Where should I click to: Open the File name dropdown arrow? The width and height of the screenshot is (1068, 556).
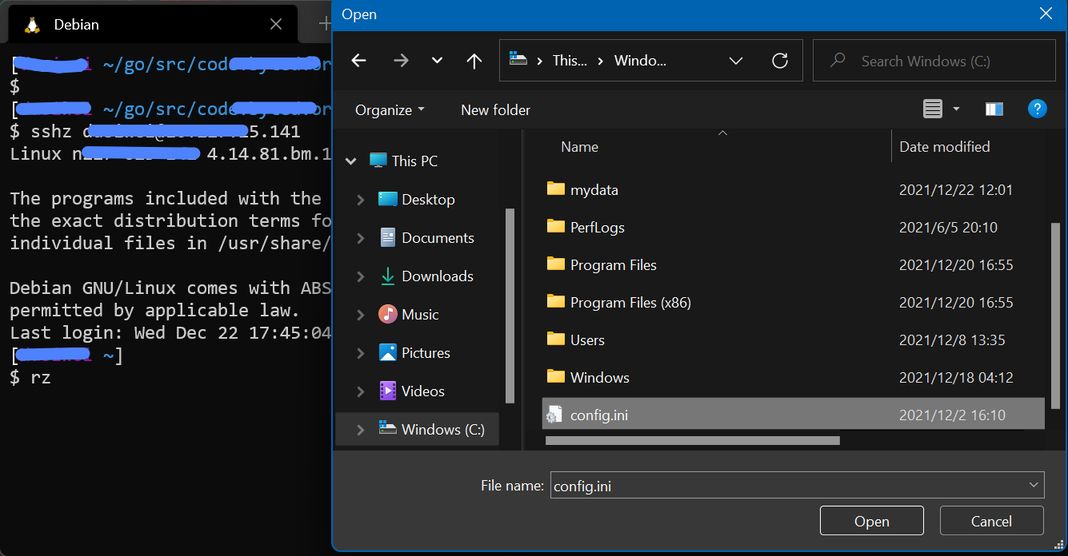[x=1034, y=485]
